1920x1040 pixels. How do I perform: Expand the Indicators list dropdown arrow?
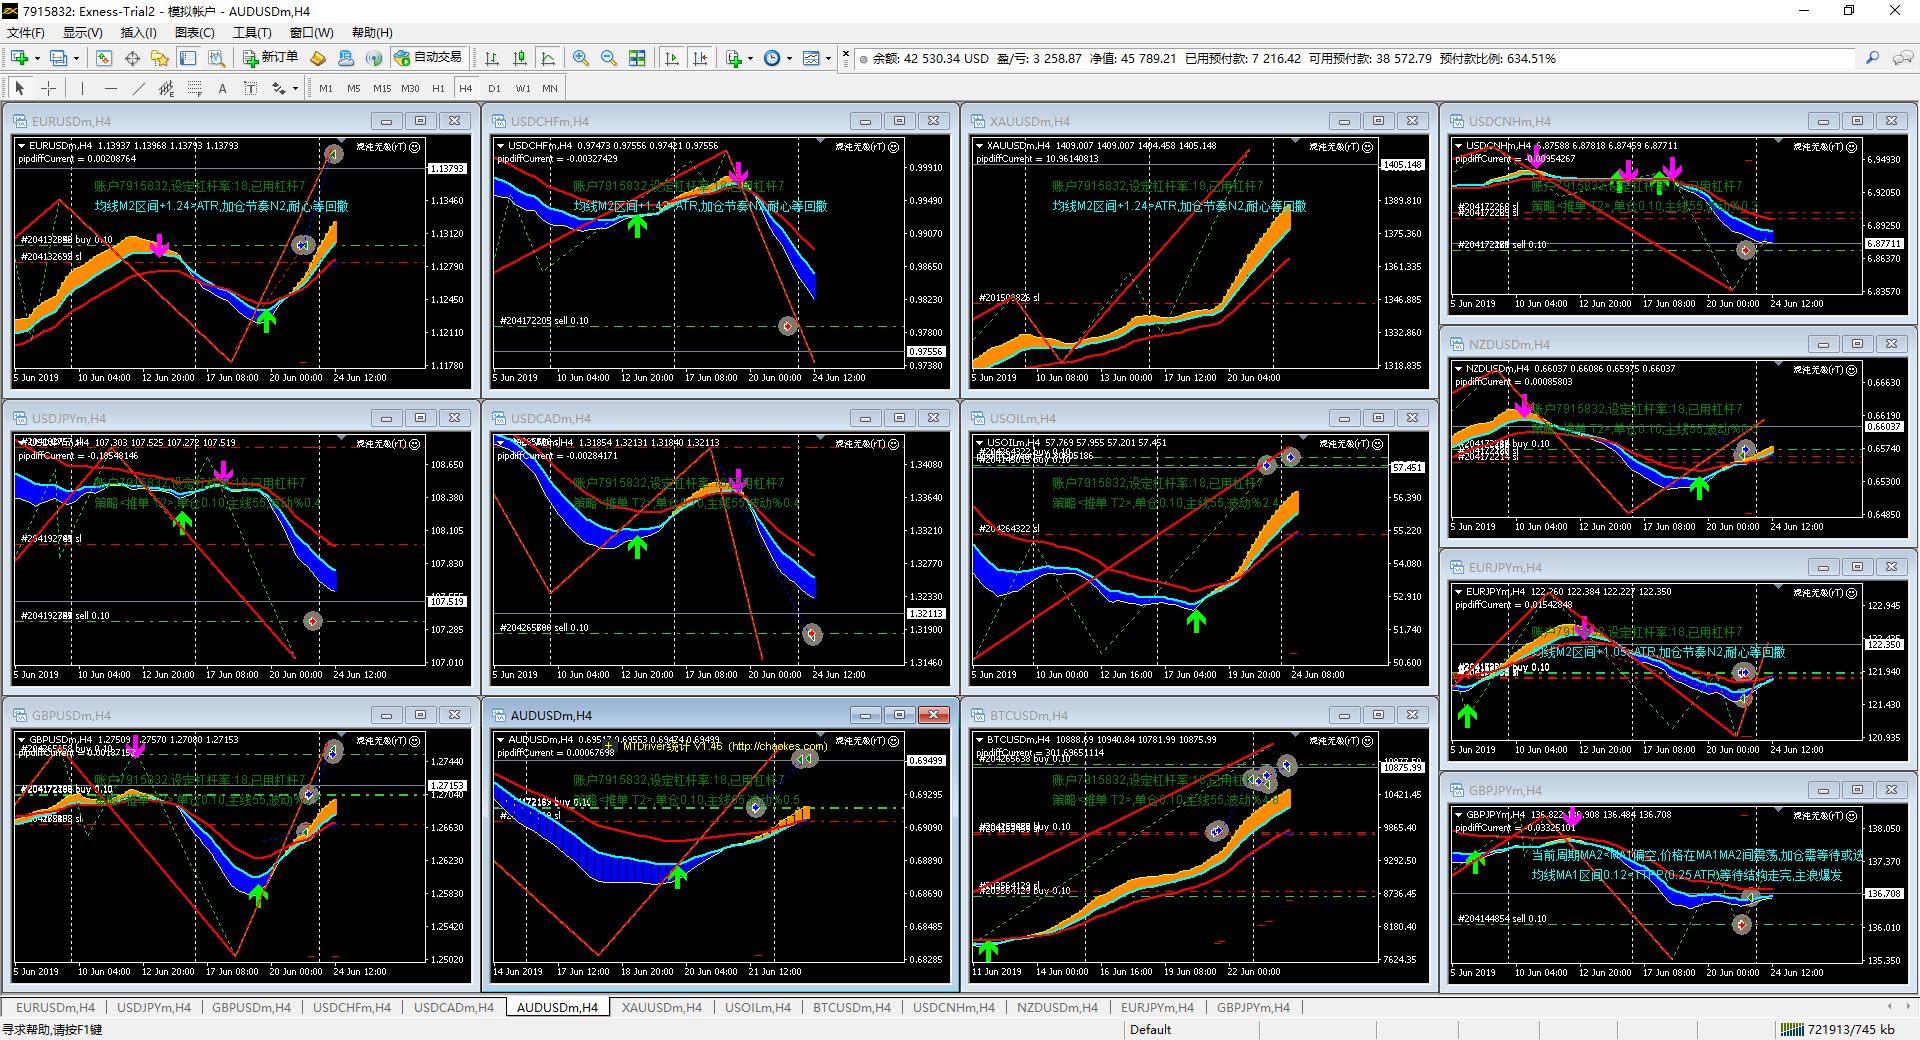tap(750, 58)
